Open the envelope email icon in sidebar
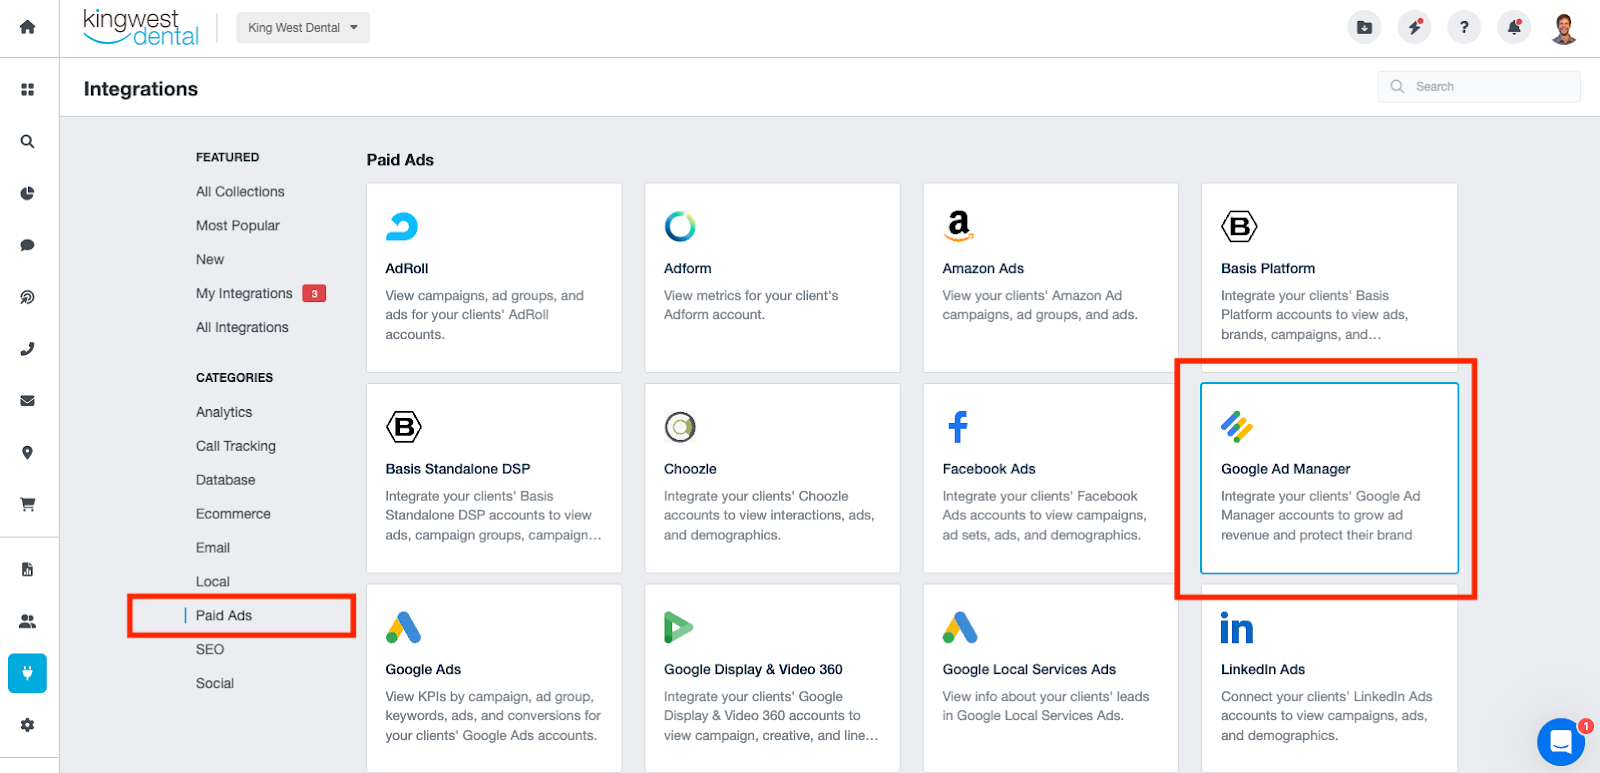 tap(28, 401)
